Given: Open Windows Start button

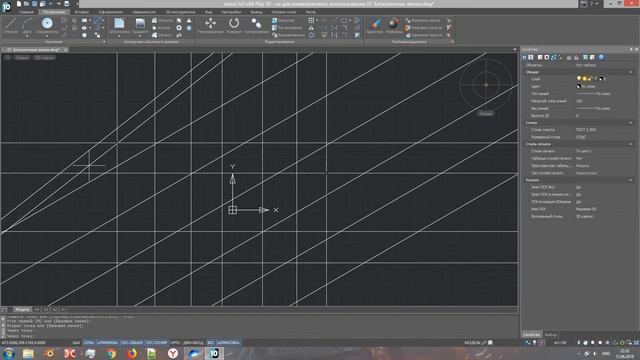Looking at the screenshot, I should pos(9,353).
